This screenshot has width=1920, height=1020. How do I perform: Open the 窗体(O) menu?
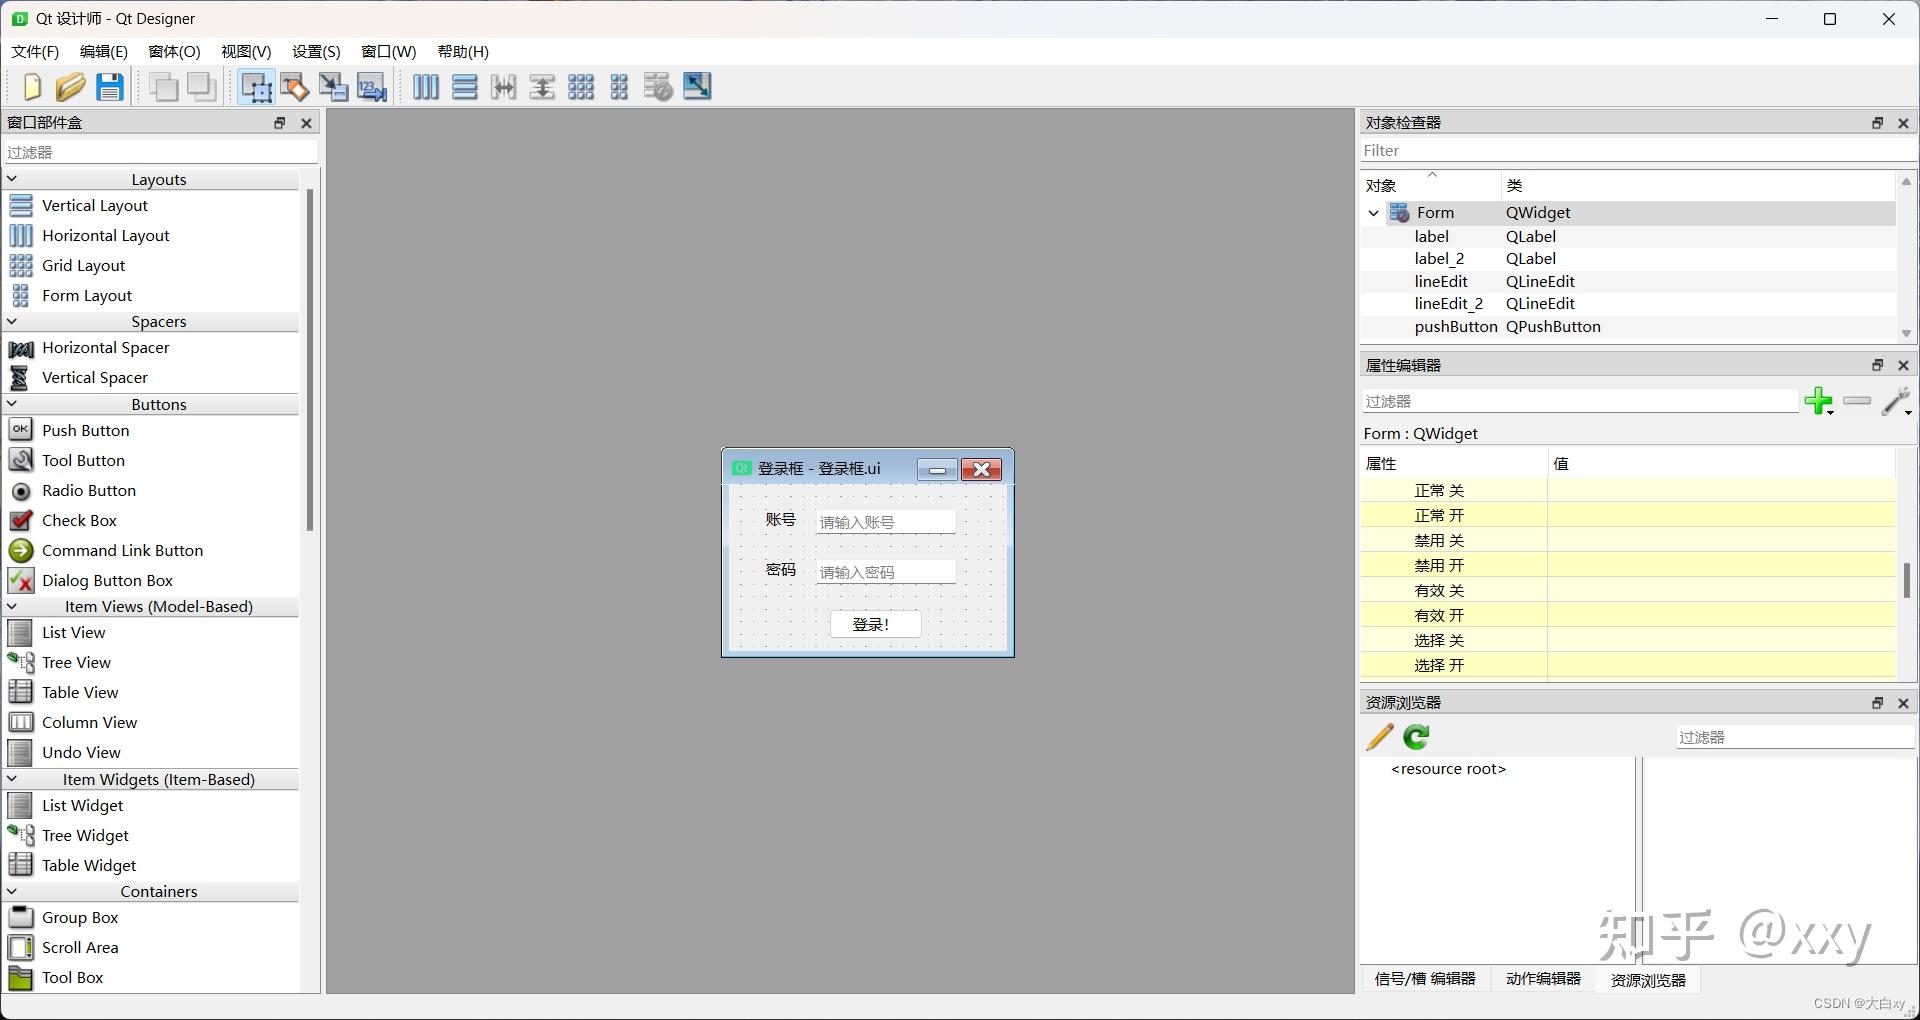(x=172, y=52)
